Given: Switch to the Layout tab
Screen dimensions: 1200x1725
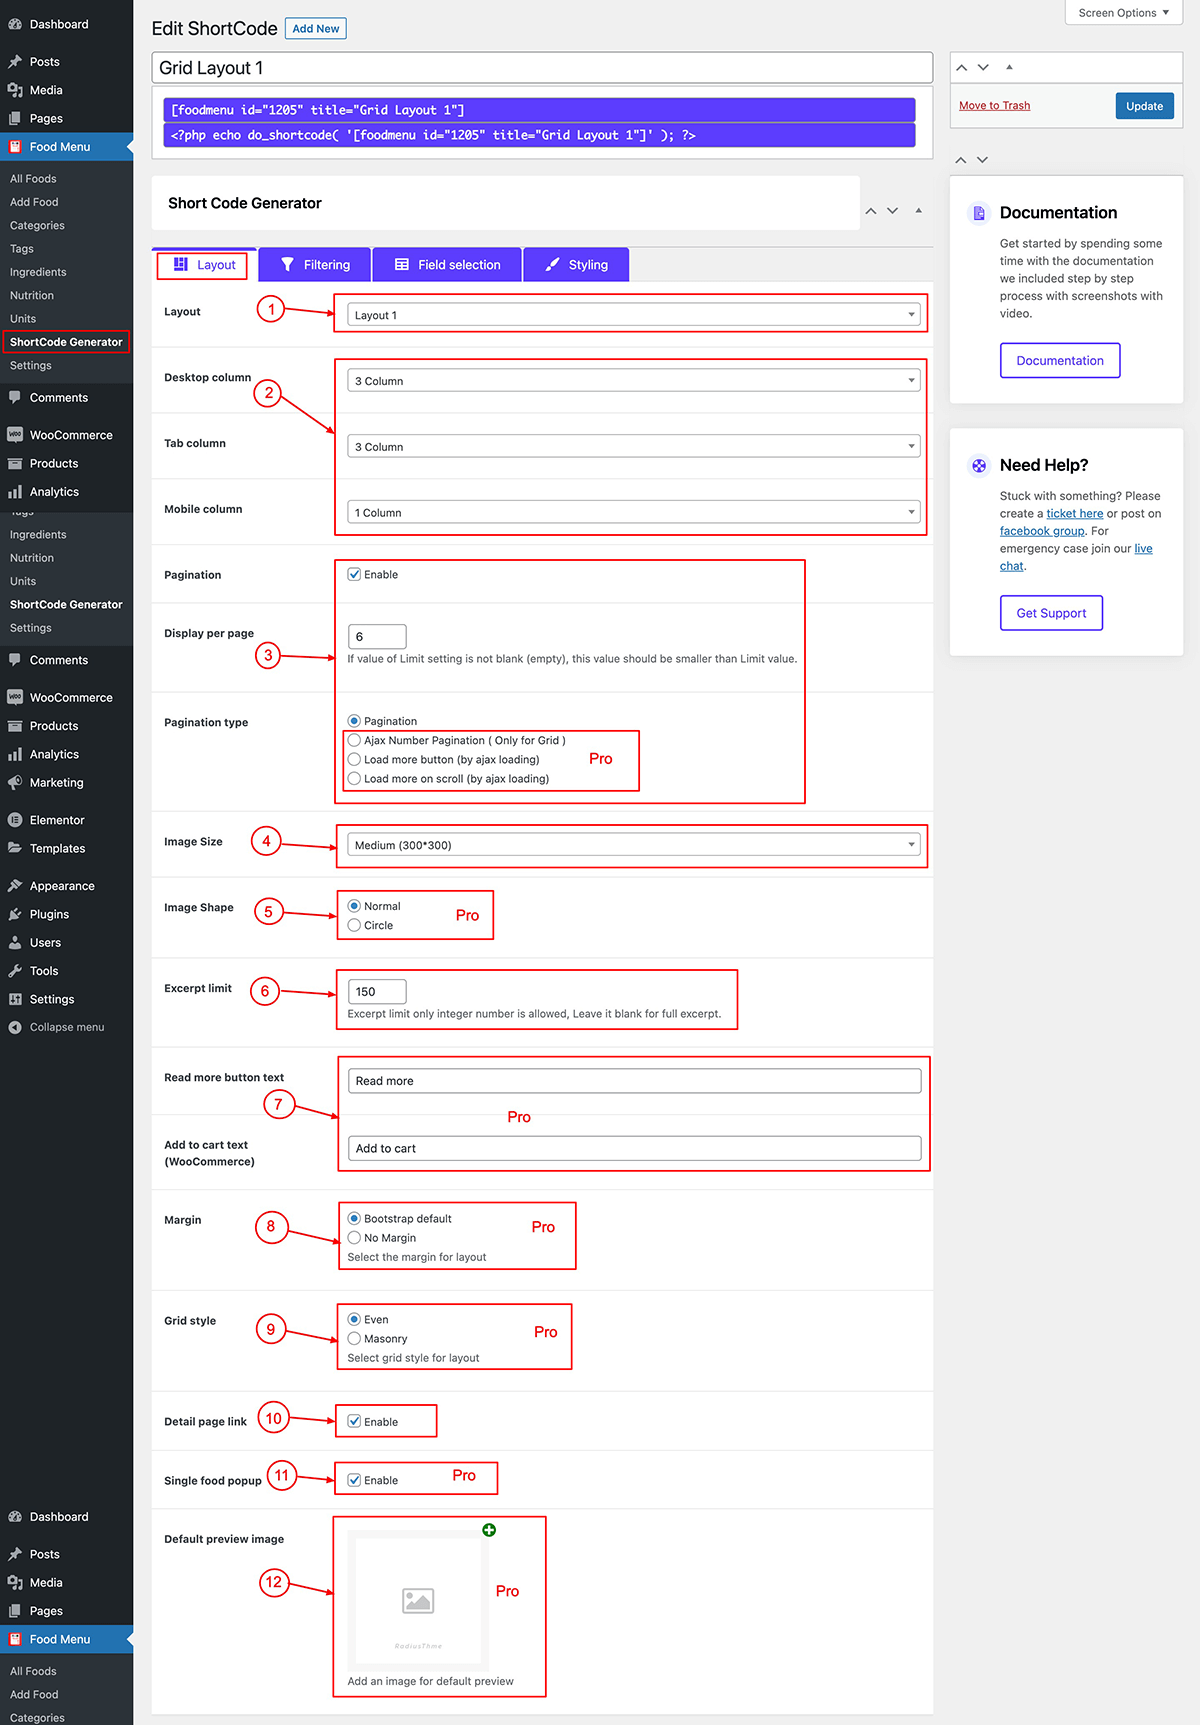Looking at the screenshot, I should tap(204, 265).
